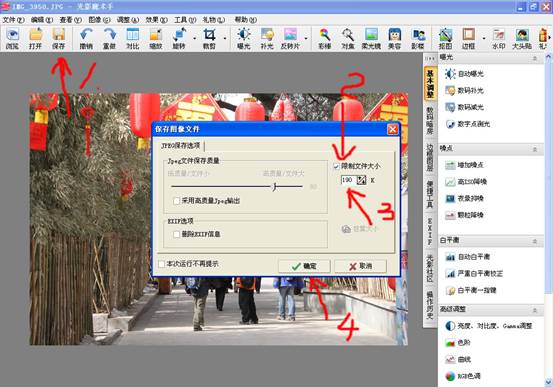This screenshot has width=553, height=387.
Task: Click the 估算大小 estimate button
Action: coord(360,229)
